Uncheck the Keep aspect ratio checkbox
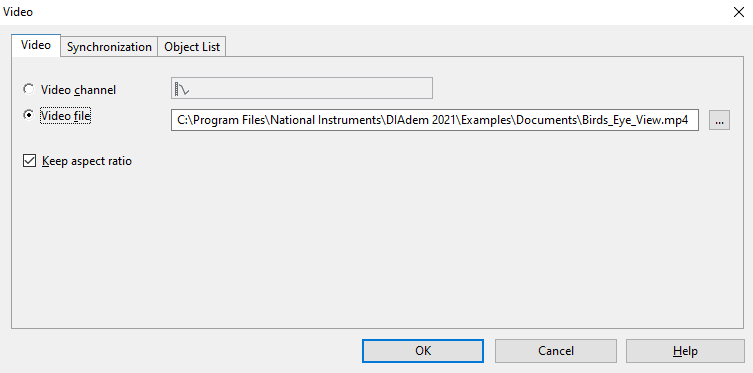This screenshot has height=373, width=753. click(x=29, y=161)
